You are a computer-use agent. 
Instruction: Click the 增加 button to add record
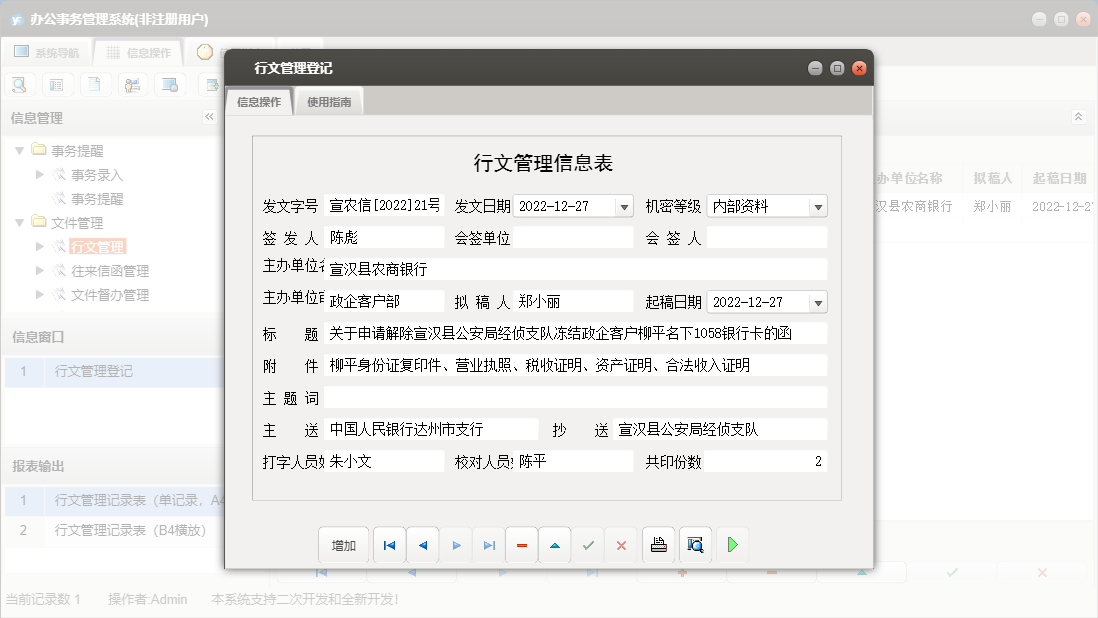click(343, 545)
